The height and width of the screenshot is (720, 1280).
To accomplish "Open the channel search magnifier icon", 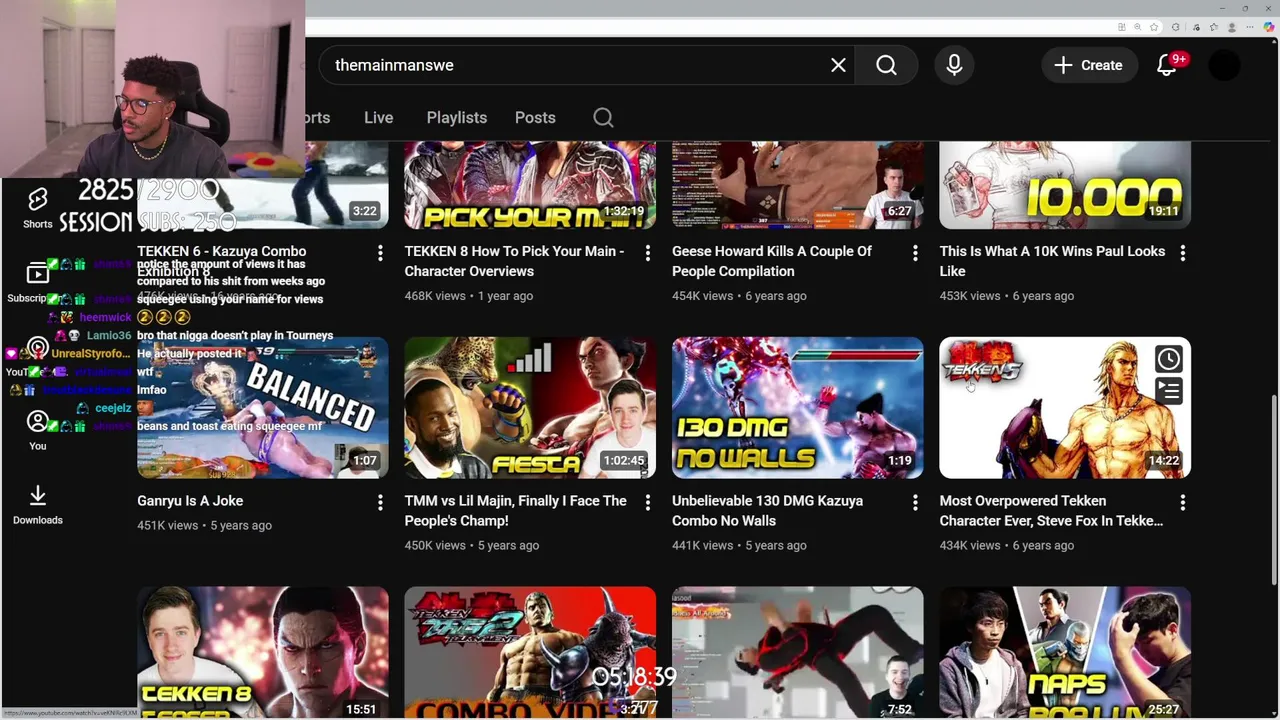I will pyautogui.click(x=603, y=117).
